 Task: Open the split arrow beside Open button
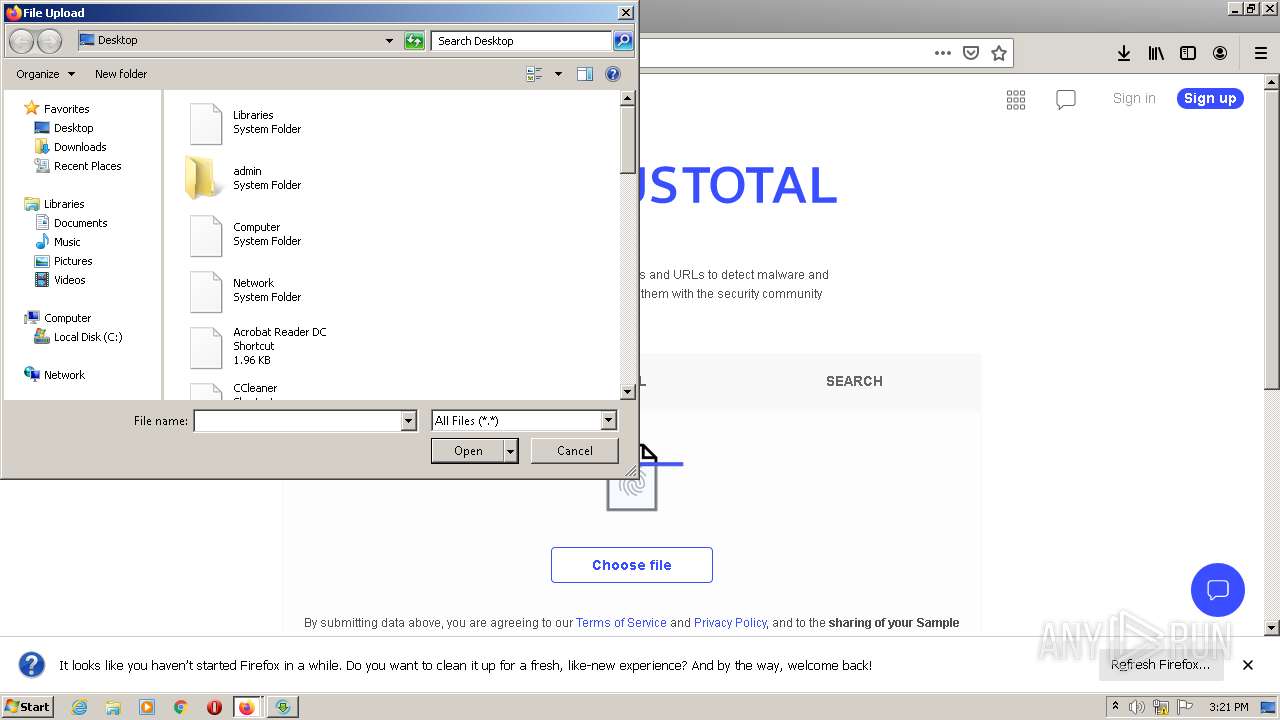point(511,451)
